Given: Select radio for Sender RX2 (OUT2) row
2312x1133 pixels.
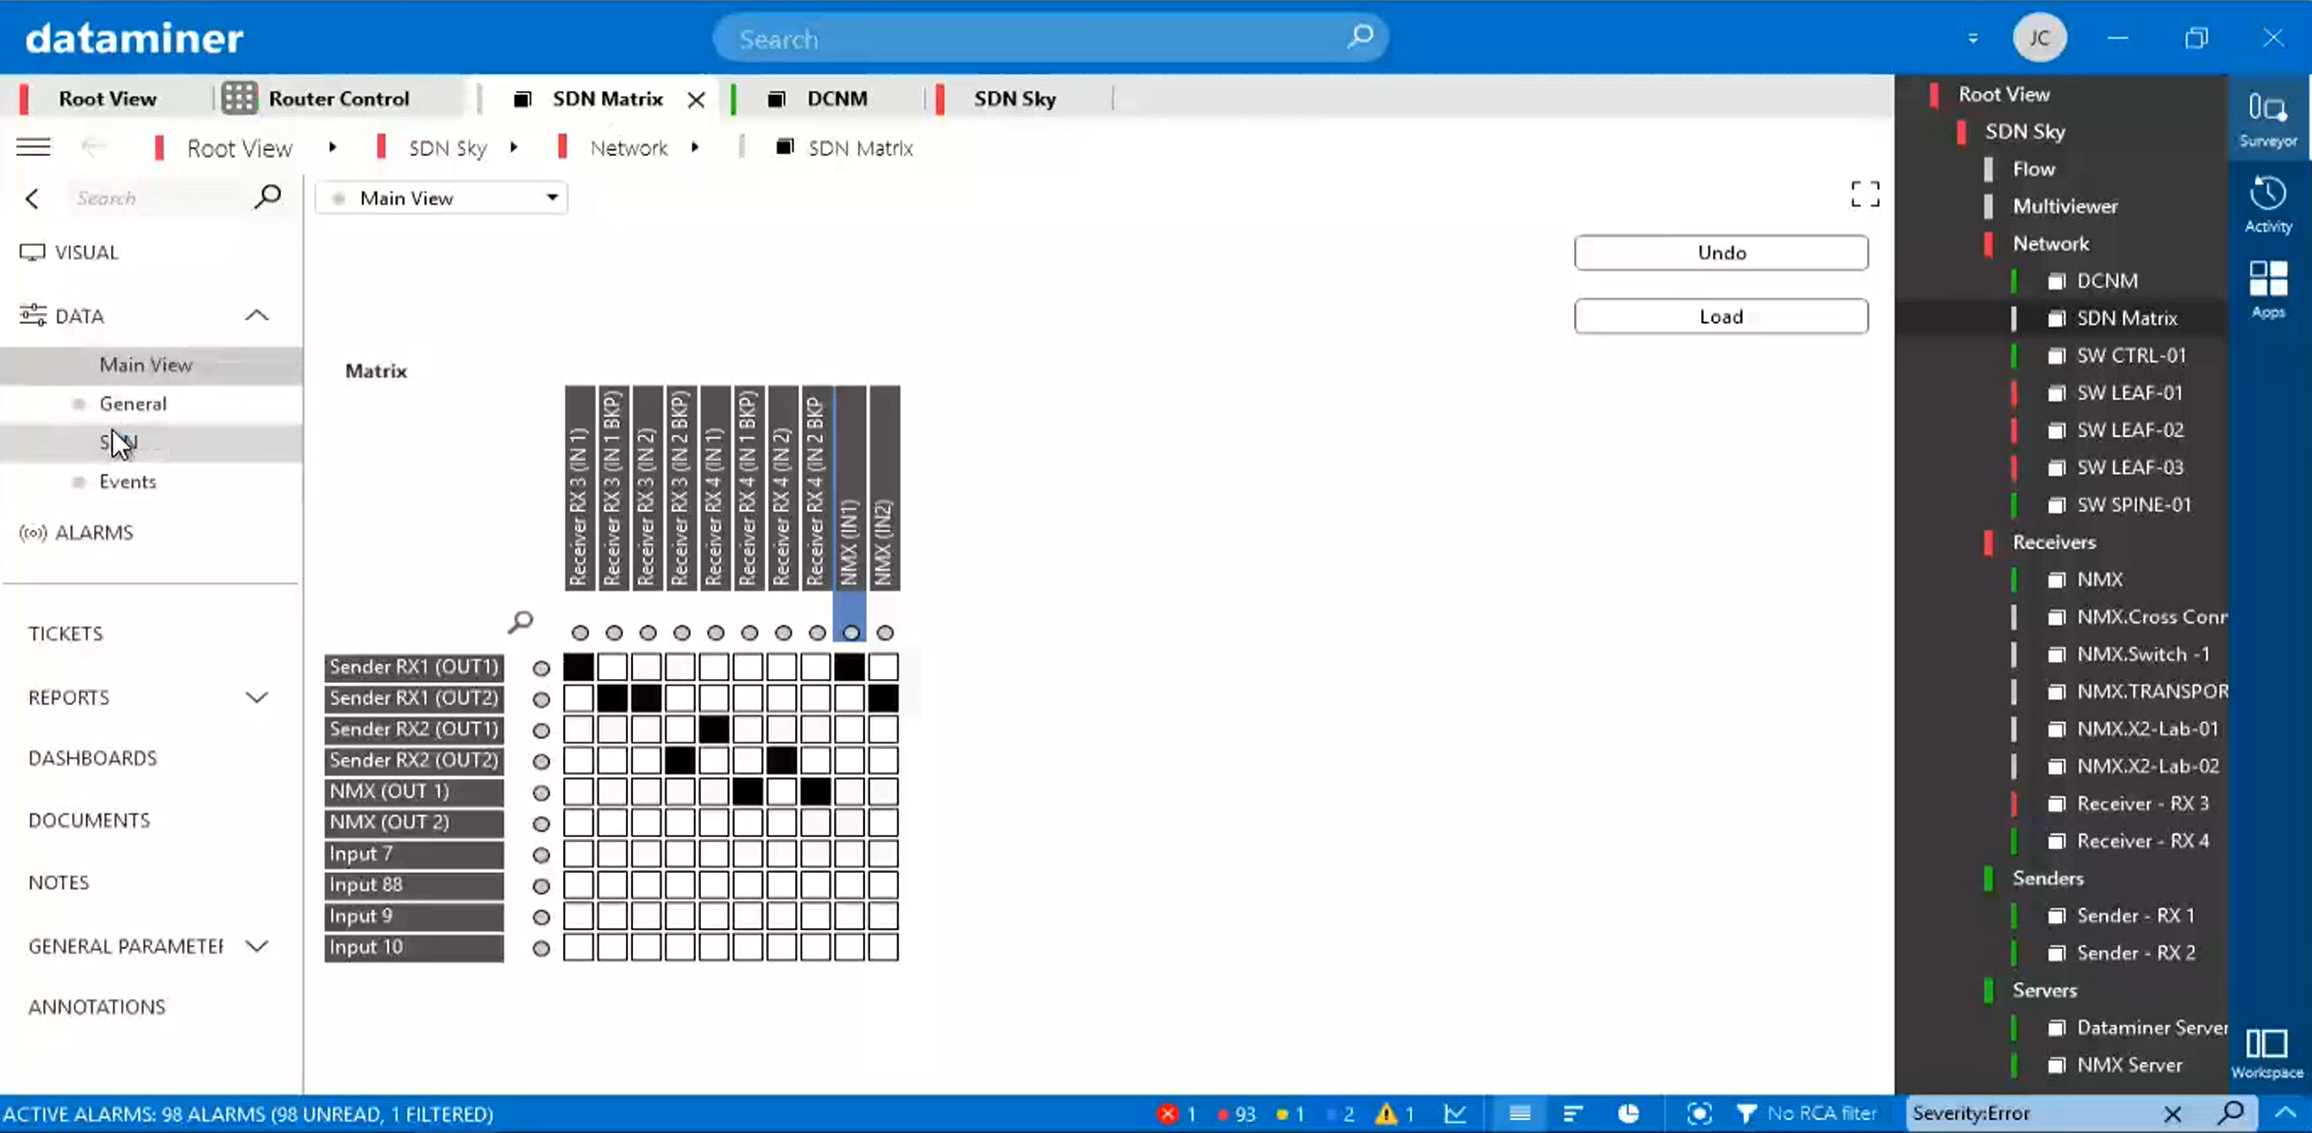Looking at the screenshot, I should [x=541, y=761].
